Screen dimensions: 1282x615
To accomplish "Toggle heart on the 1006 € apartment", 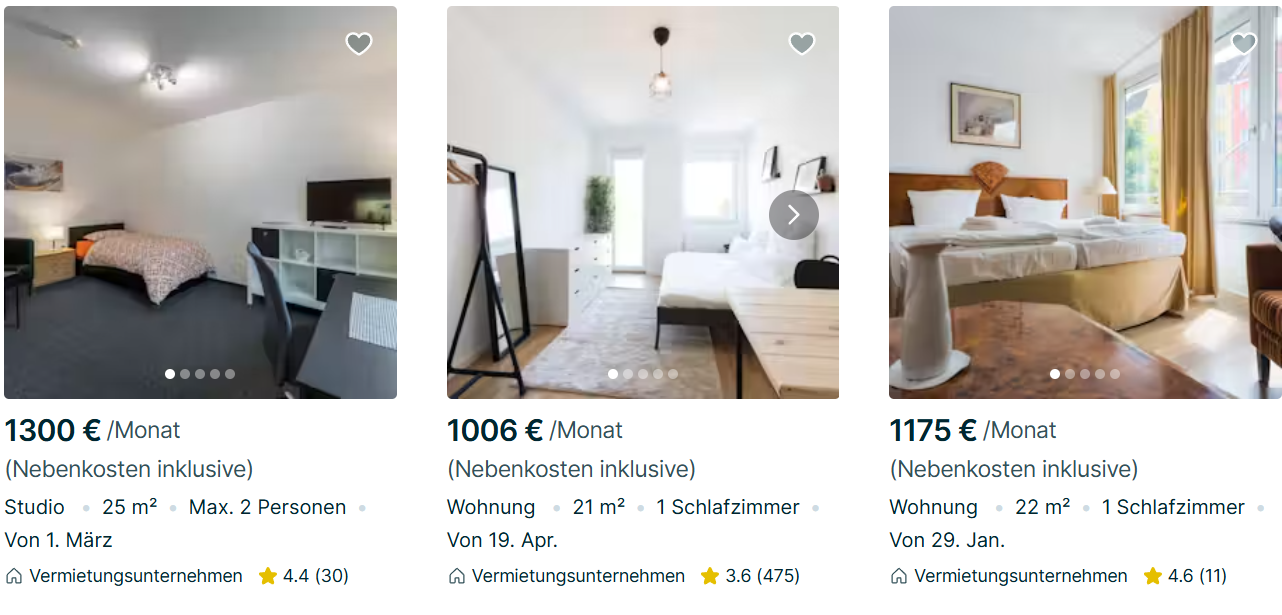I will click(801, 43).
